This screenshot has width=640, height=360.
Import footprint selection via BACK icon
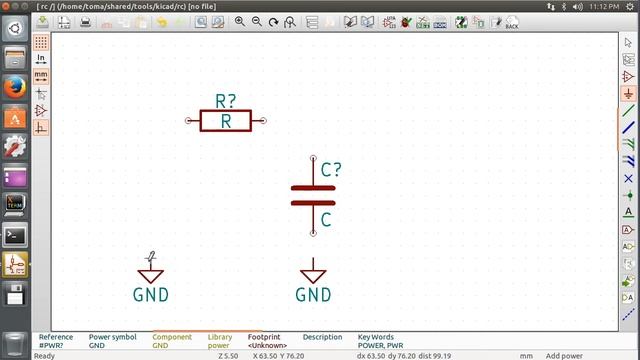click(512, 22)
